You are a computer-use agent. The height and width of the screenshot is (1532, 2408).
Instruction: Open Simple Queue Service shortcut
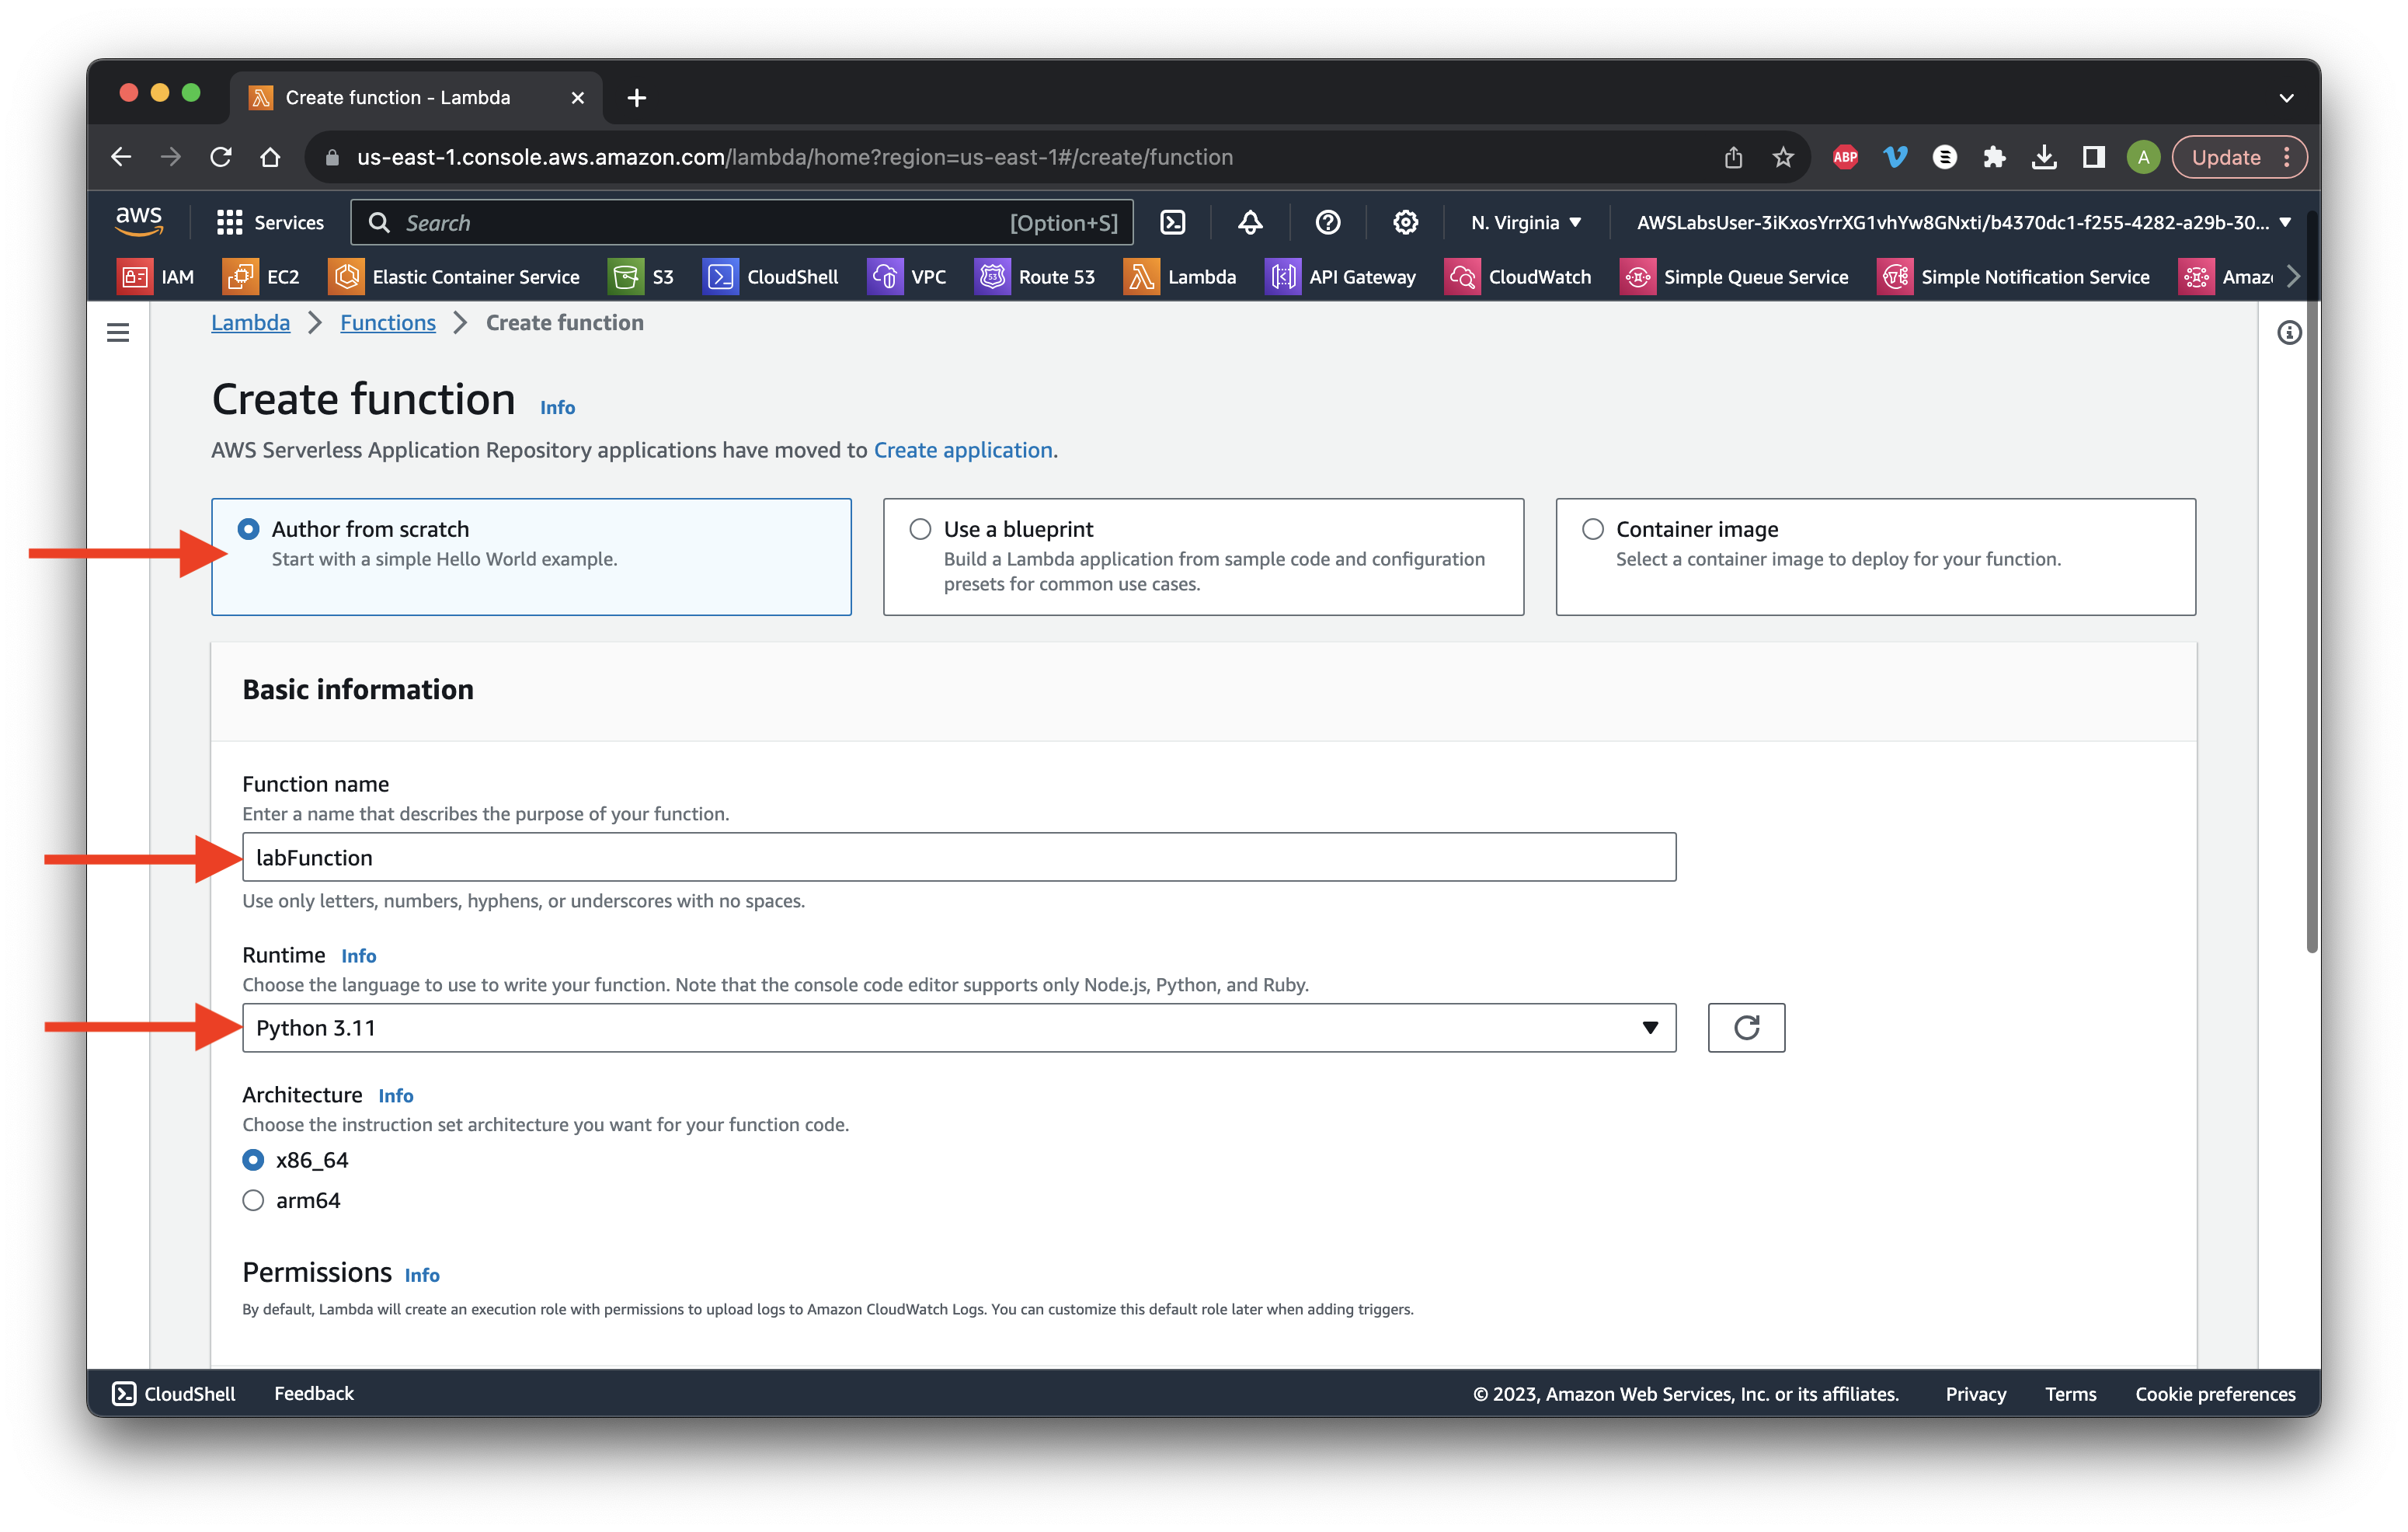pos(1733,277)
